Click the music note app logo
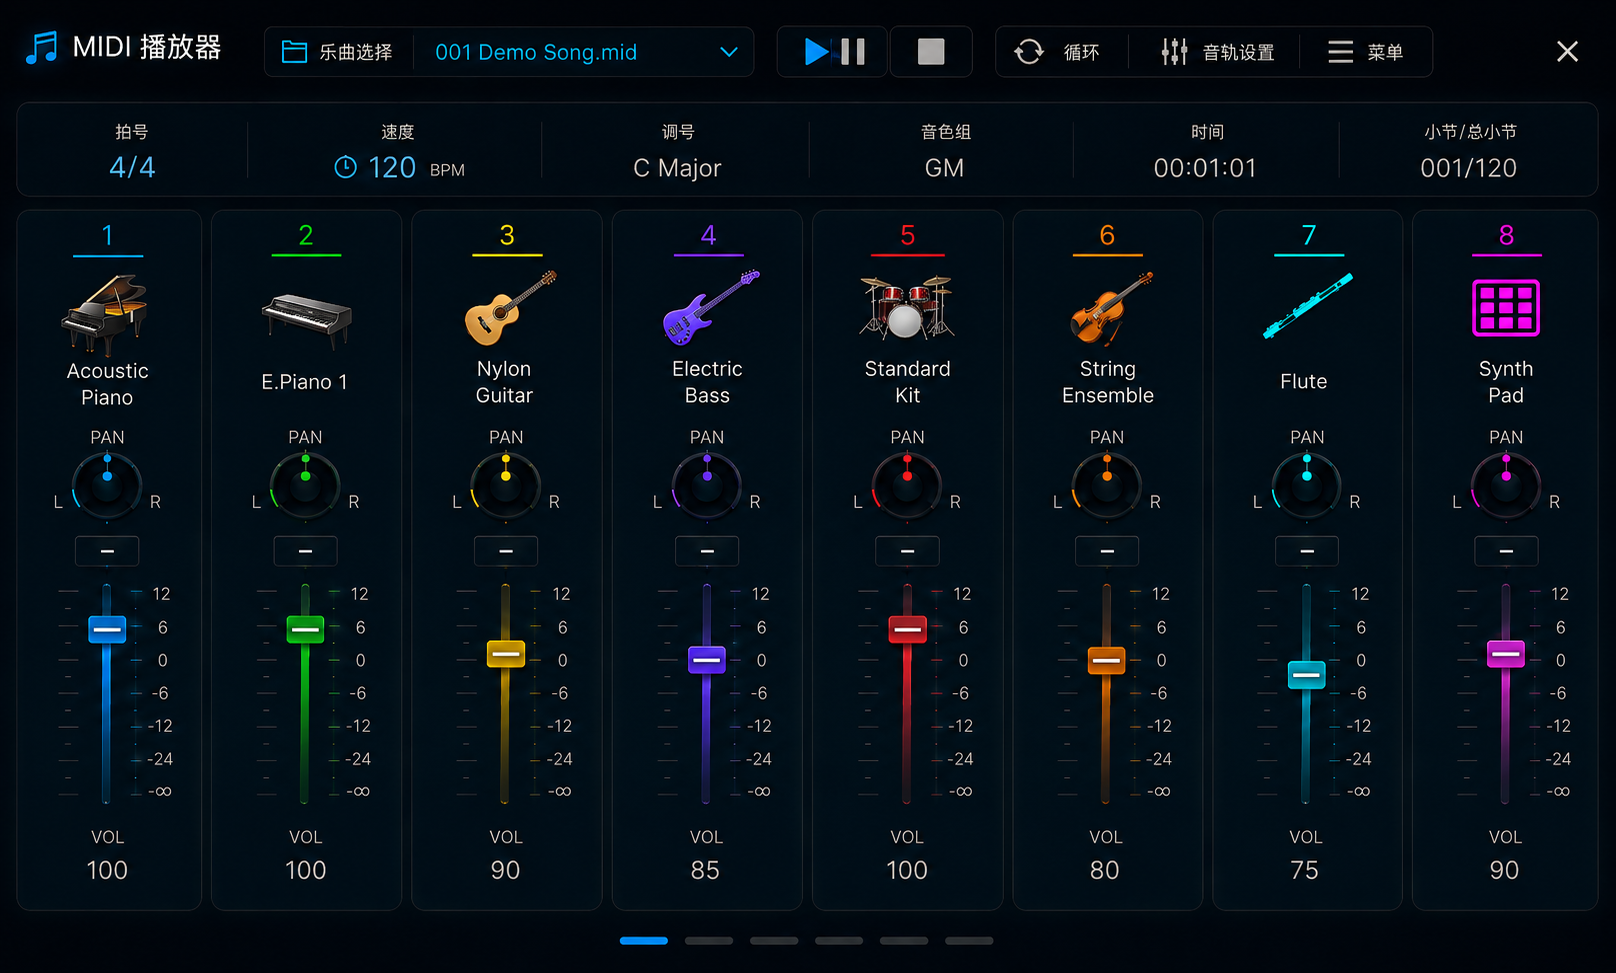 pos(41,48)
